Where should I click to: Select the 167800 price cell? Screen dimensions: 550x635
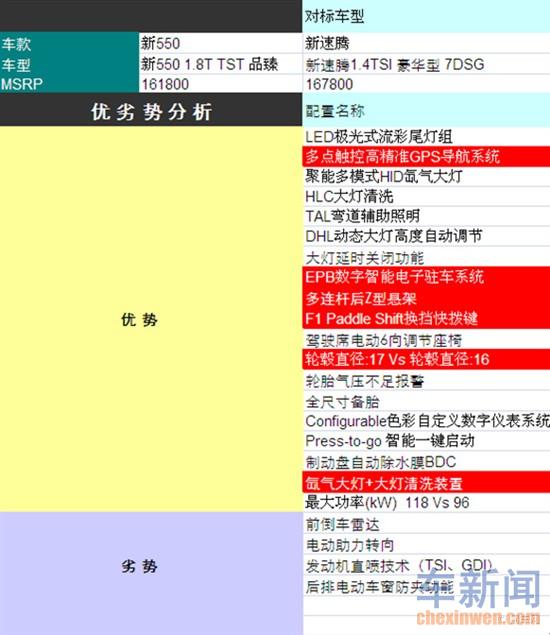click(426, 84)
